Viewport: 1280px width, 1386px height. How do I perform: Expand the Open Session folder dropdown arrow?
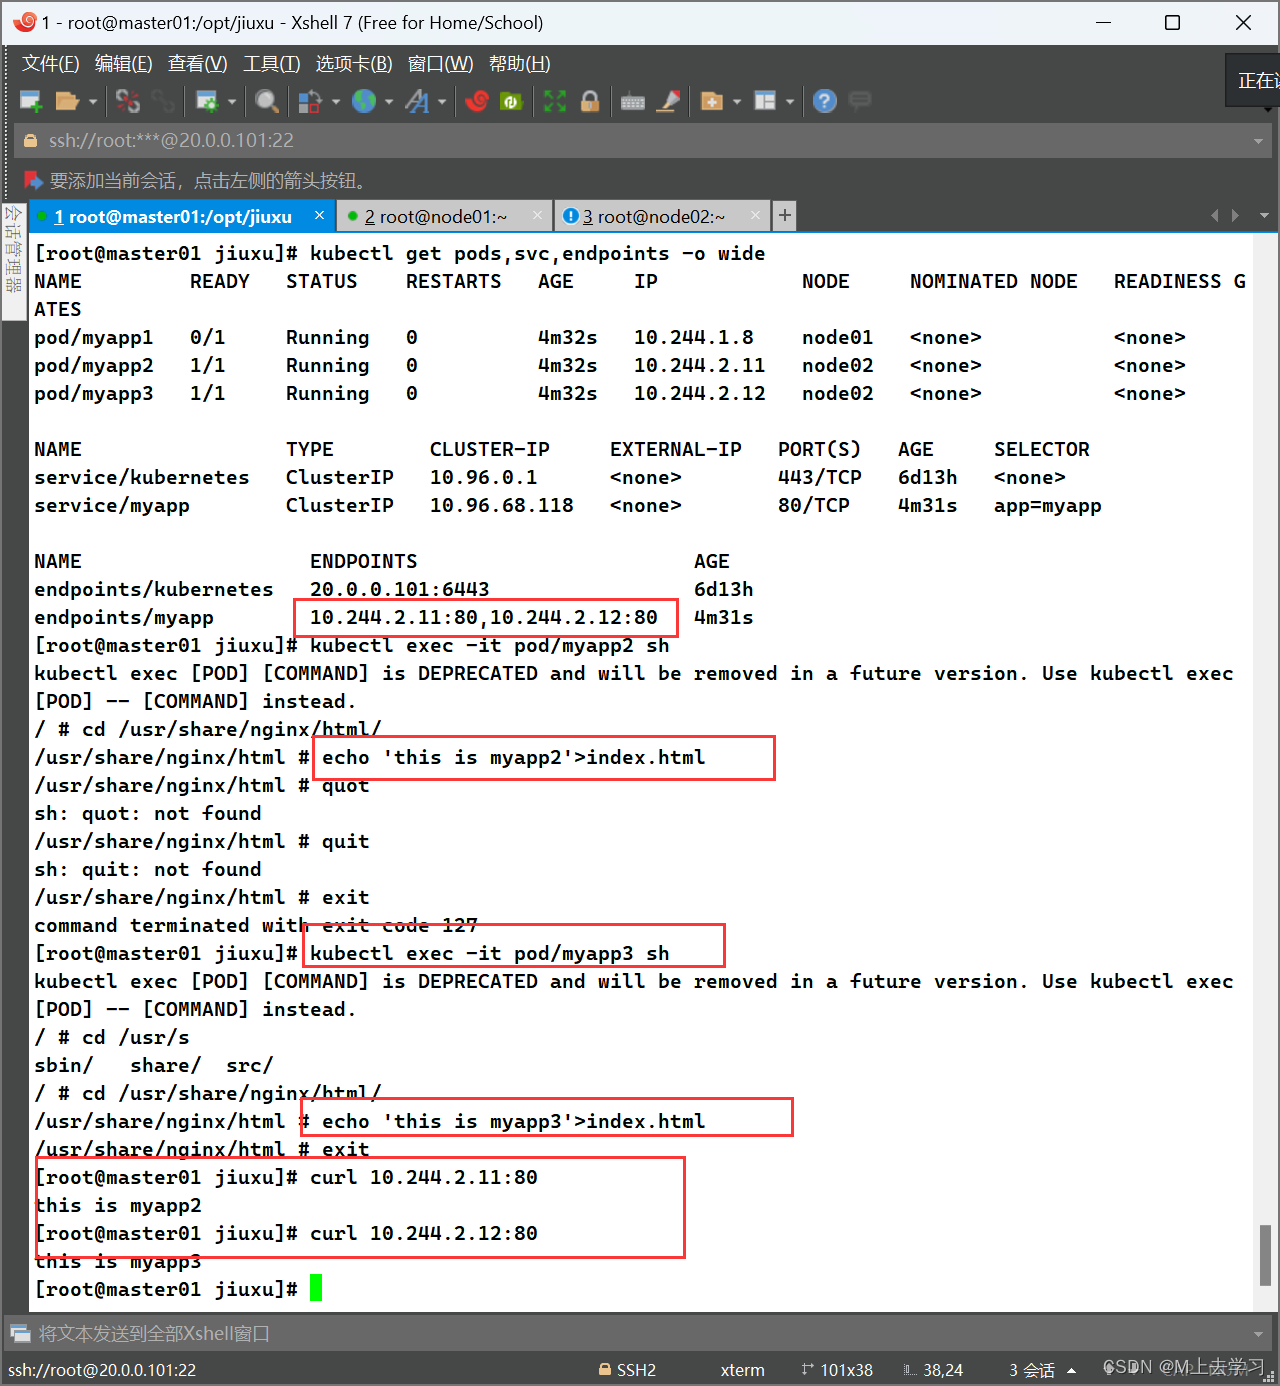(92, 101)
